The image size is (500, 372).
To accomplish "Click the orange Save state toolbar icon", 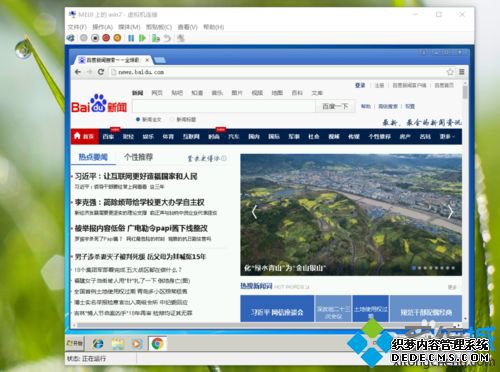I will (x=117, y=38).
